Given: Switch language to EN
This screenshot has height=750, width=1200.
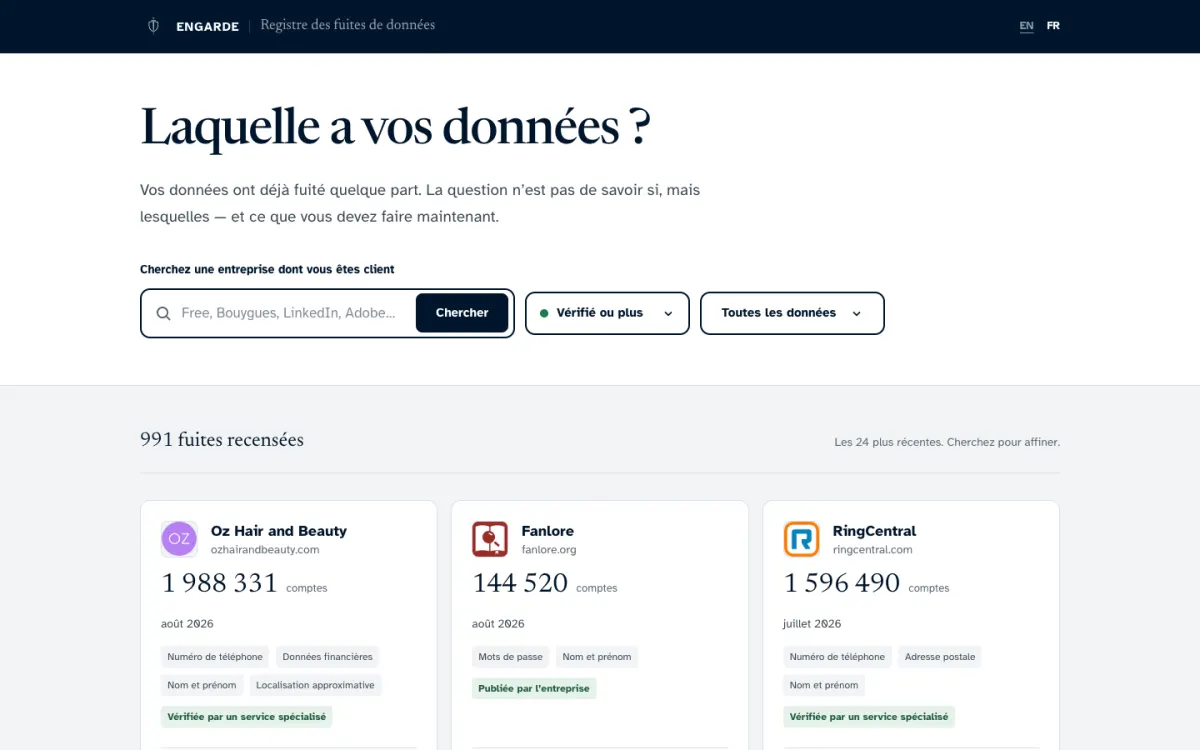Looking at the screenshot, I should [1026, 26].
